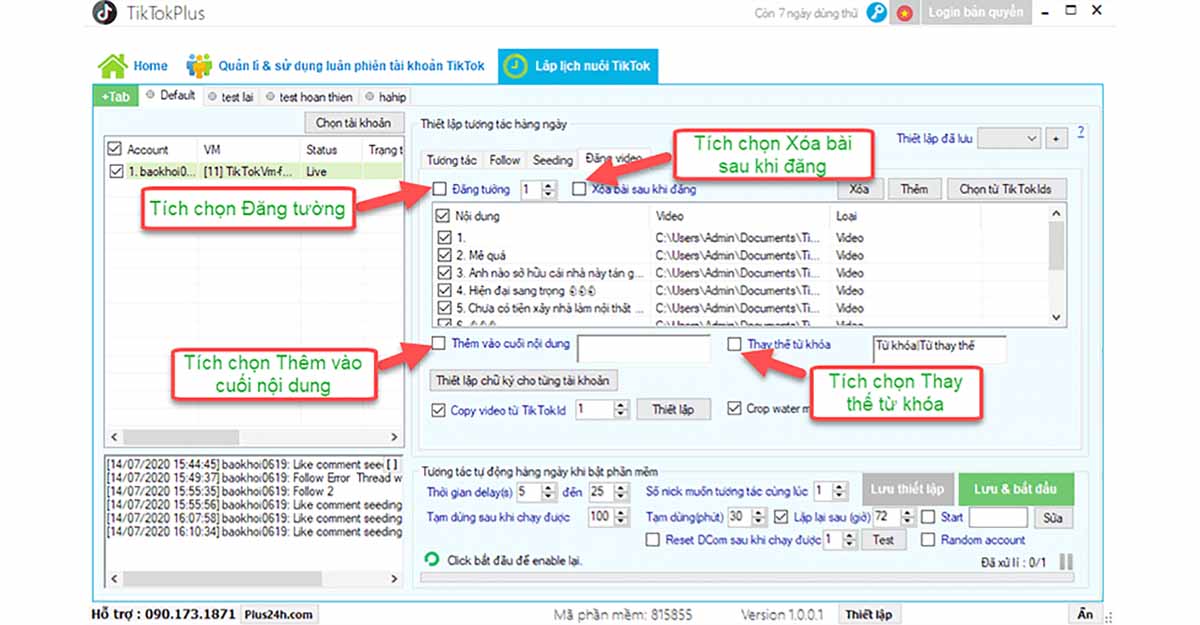Click the Xóa button

[859, 189]
